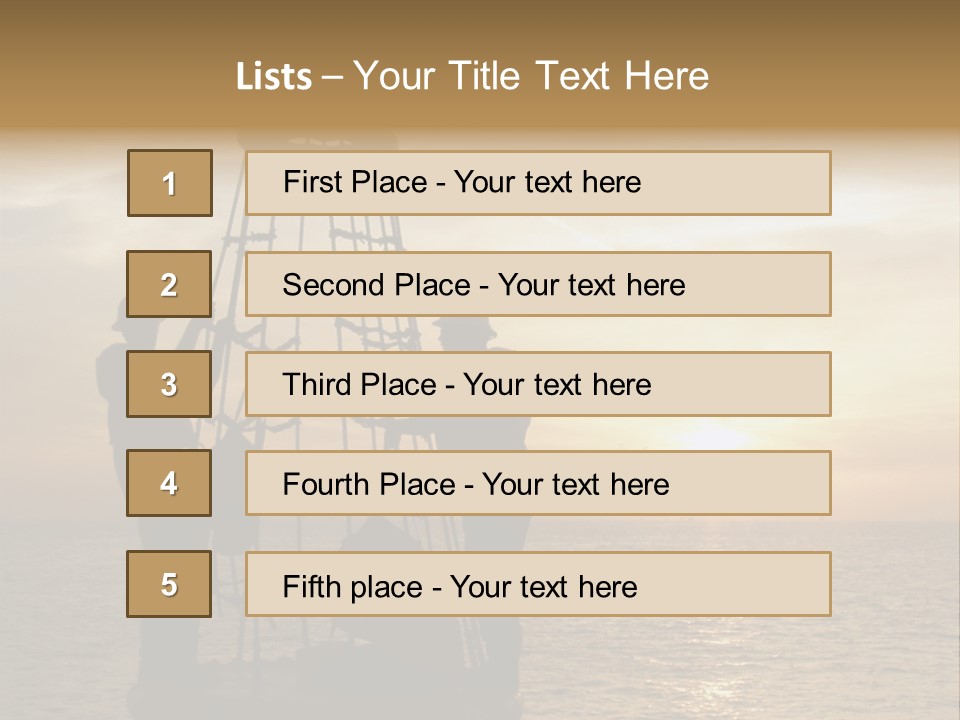The image size is (960, 720).
Task: Select the "First Place - Your text here" box
Action: (x=538, y=183)
